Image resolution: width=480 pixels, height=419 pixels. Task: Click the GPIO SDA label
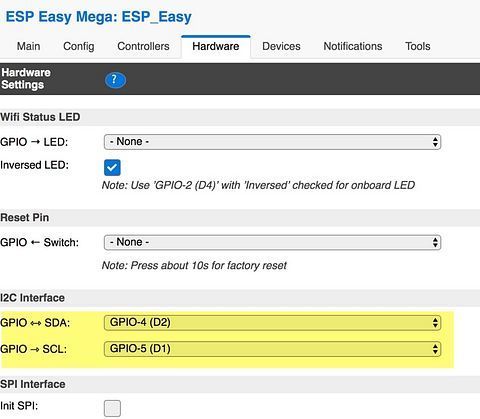point(35,323)
